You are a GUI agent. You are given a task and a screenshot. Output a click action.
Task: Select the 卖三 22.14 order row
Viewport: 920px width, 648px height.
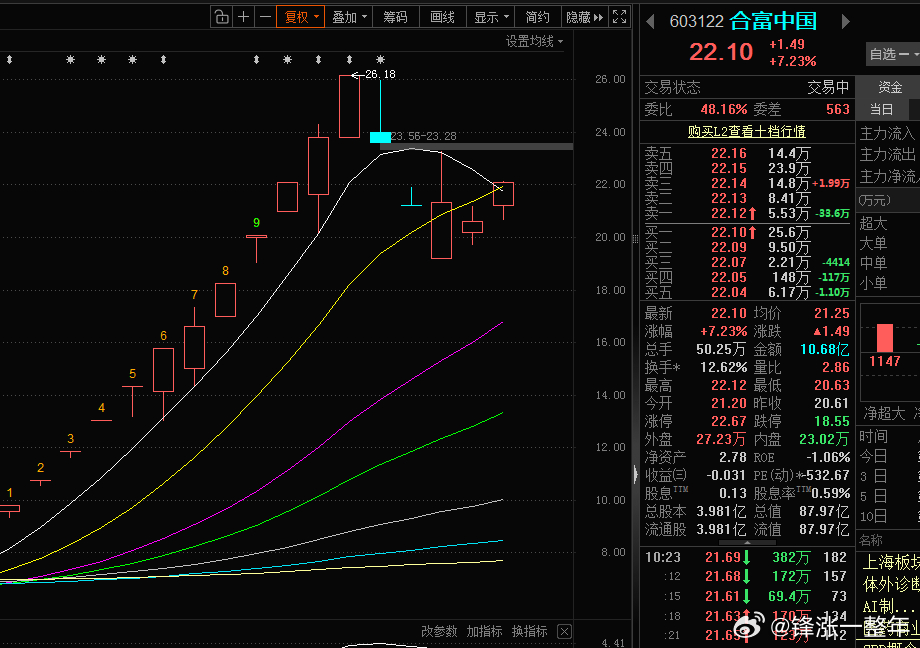(x=747, y=184)
